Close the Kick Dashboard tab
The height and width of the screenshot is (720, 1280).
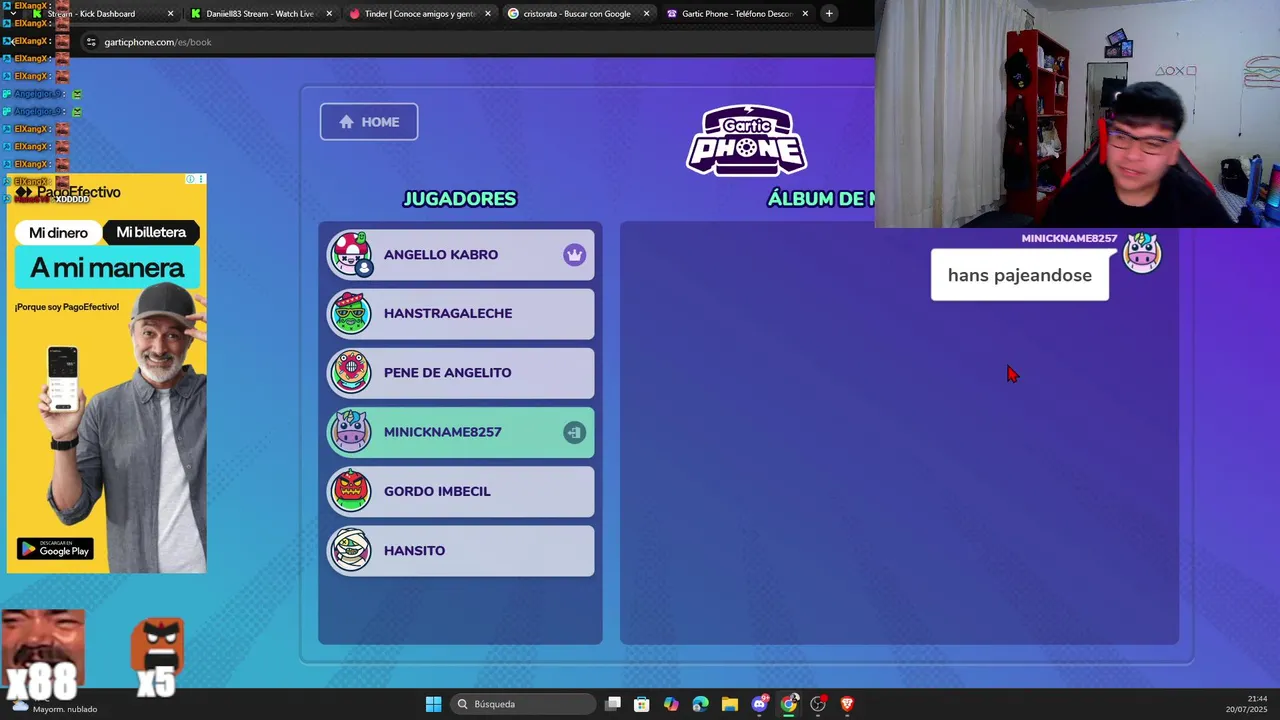coord(170,14)
